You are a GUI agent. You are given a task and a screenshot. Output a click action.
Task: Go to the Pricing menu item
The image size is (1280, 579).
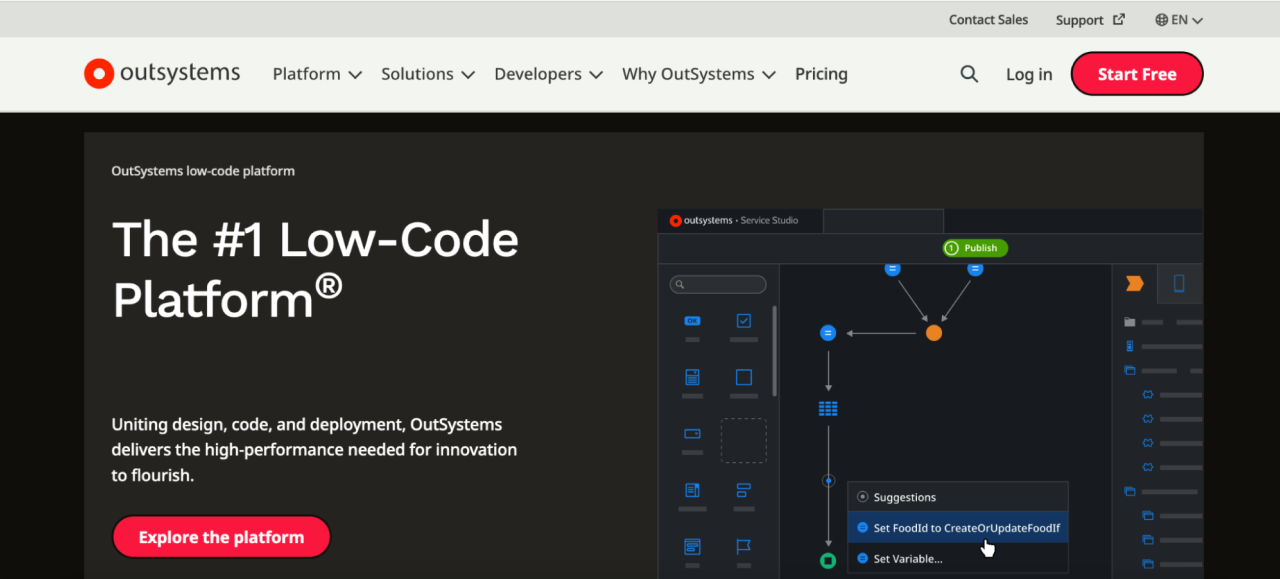click(x=821, y=73)
